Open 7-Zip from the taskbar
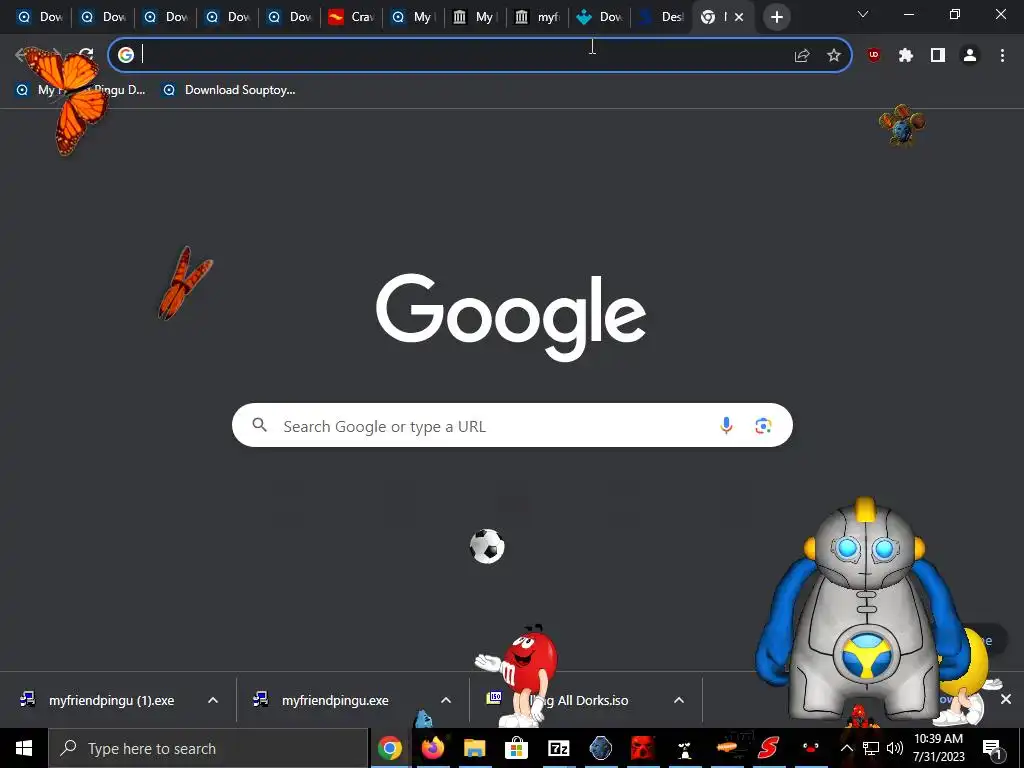The width and height of the screenshot is (1024, 768). 558,748
